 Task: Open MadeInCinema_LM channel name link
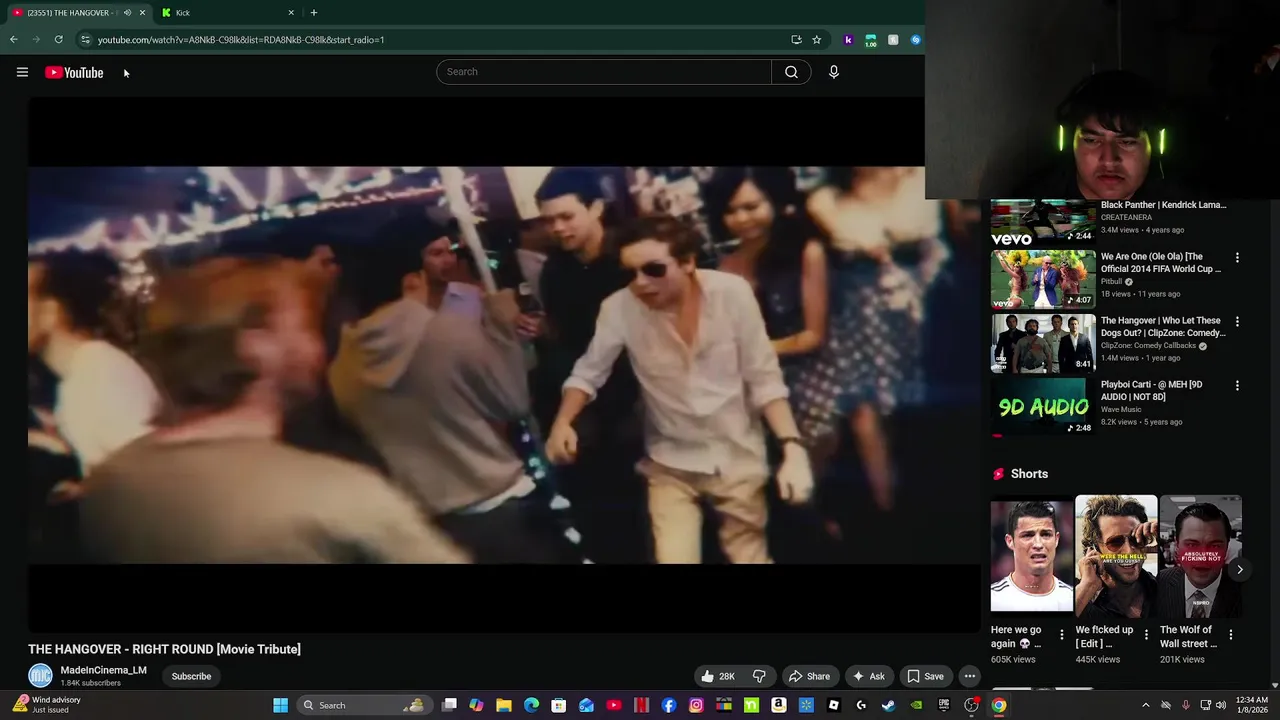[x=103, y=670]
